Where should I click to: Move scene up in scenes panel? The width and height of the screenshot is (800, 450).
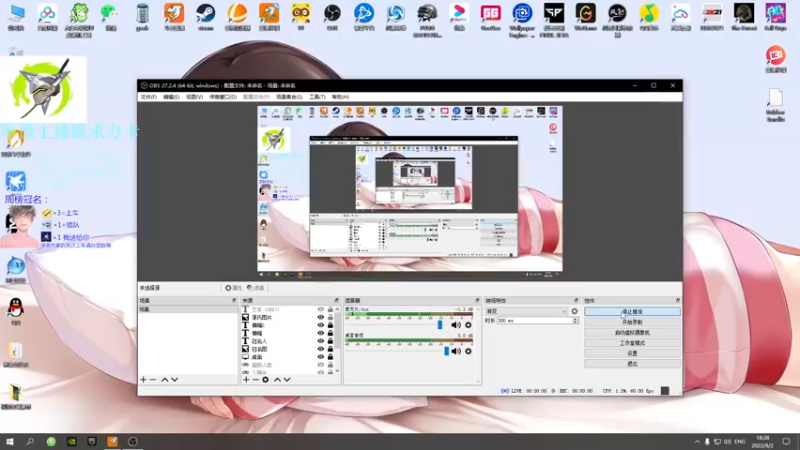(165, 380)
